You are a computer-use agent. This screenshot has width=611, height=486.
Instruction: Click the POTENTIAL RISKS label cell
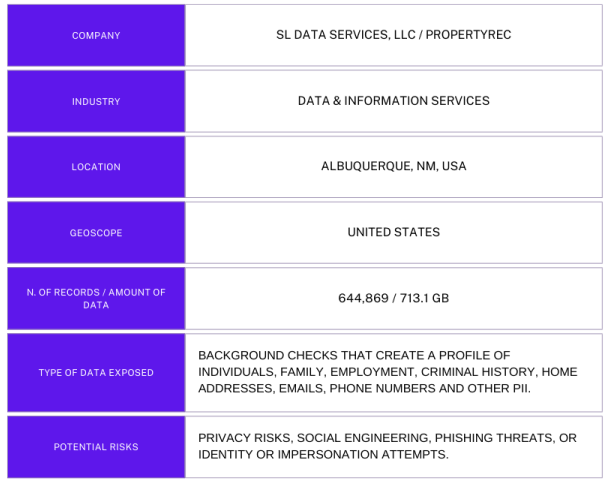96,447
